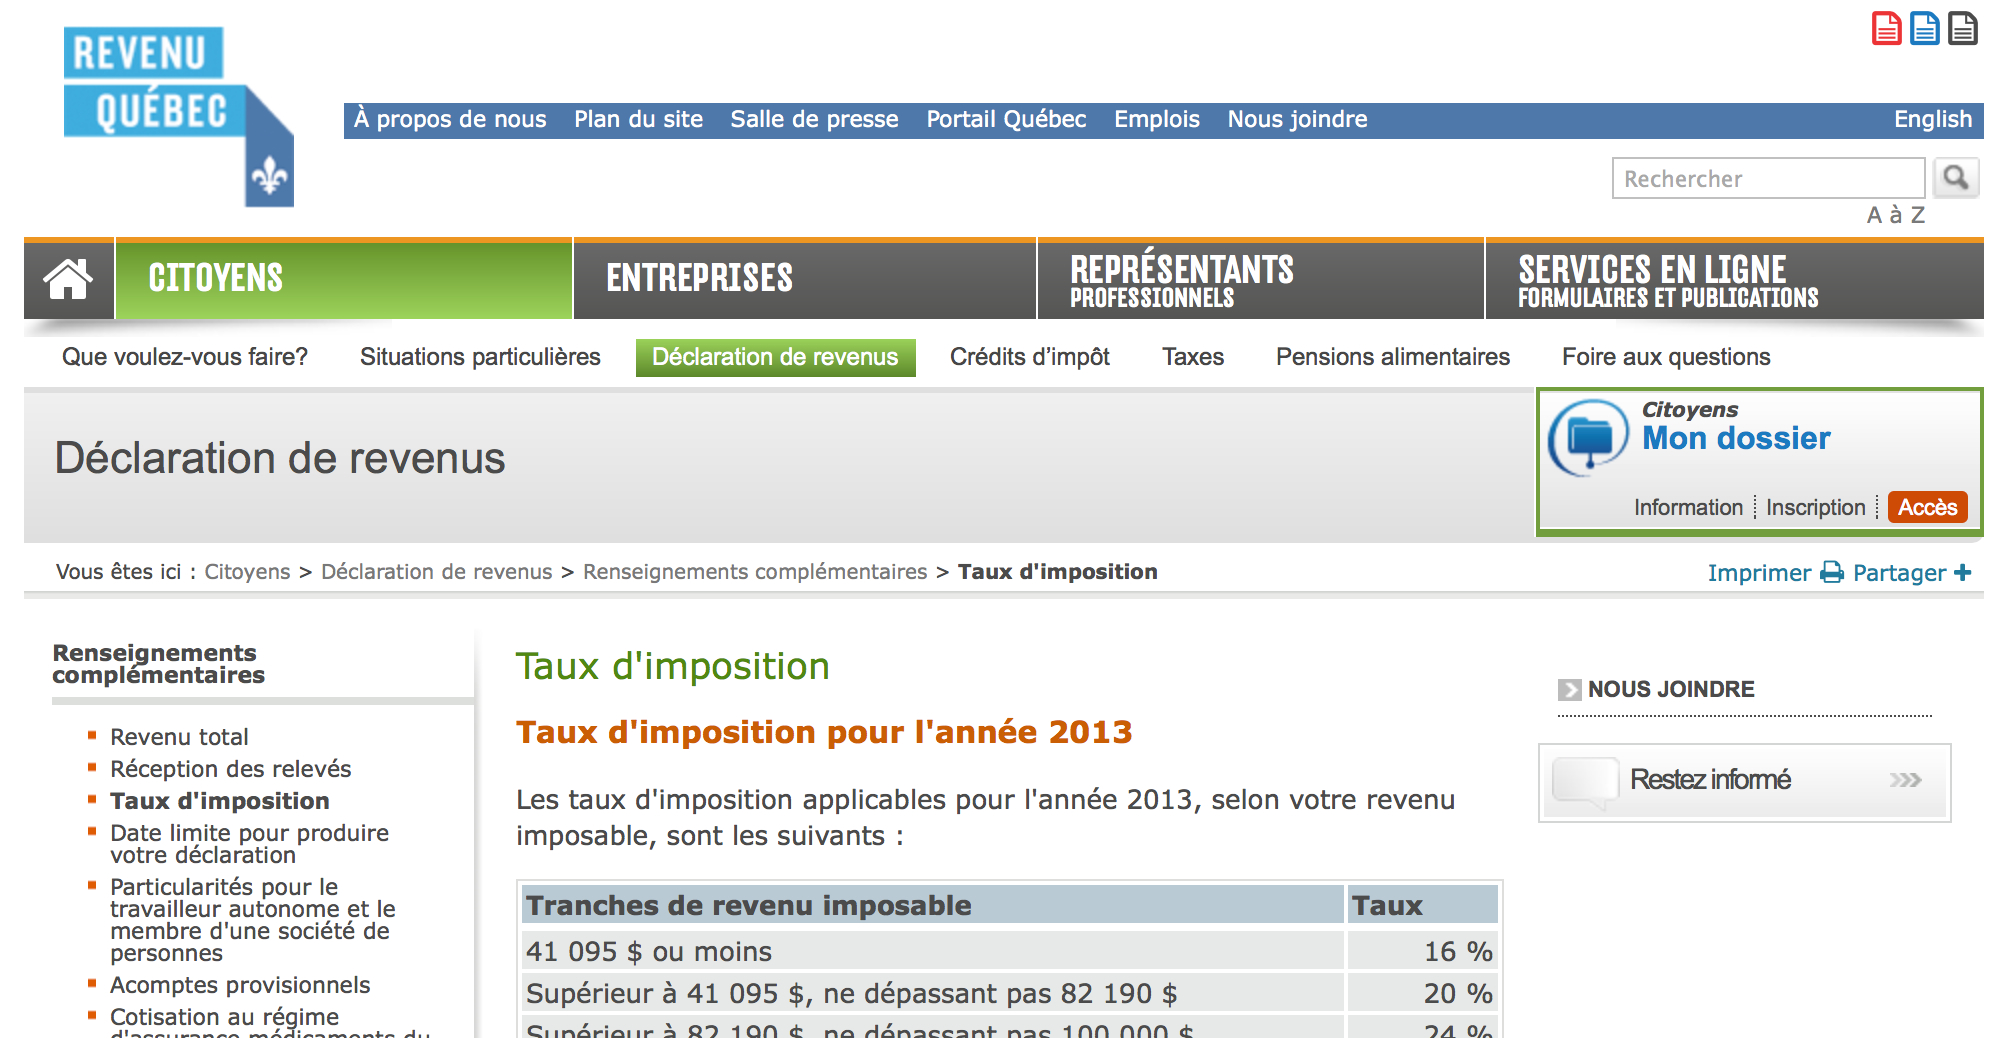Follow the Renseignements complémentaires breadcrumb link
The image size is (2010, 1038).
pos(755,572)
